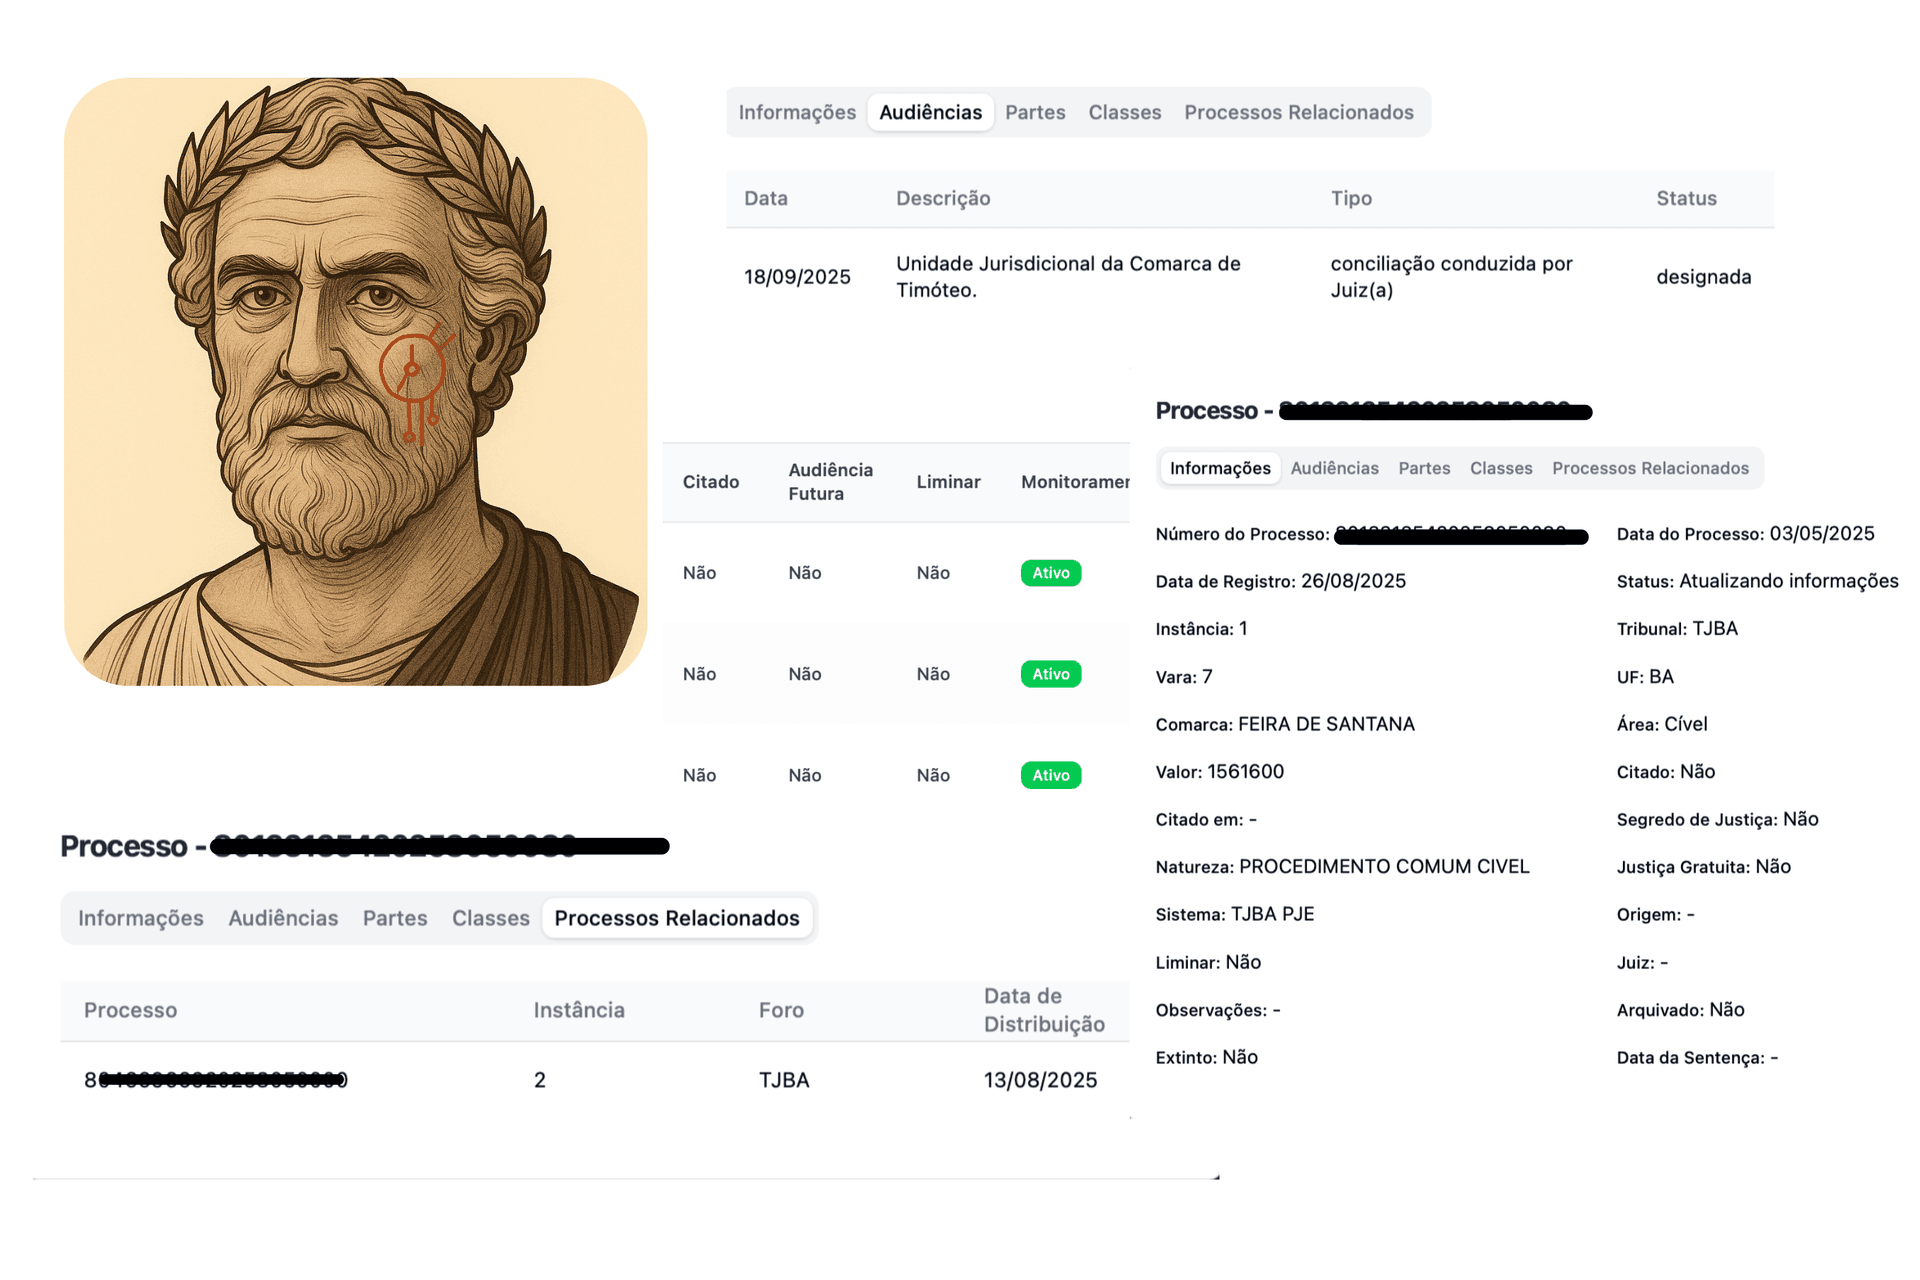Click the green Ativo badge in the second row
Image resolution: width=1920 pixels, height=1280 pixels.
1050,674
